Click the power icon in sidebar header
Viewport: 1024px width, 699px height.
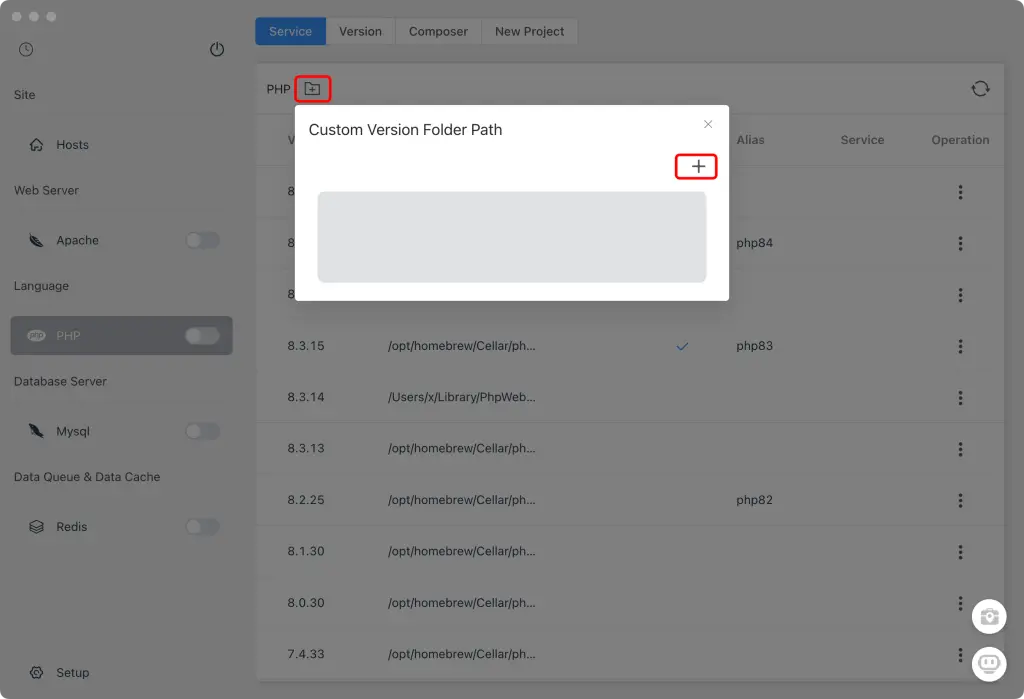(217, 50)
